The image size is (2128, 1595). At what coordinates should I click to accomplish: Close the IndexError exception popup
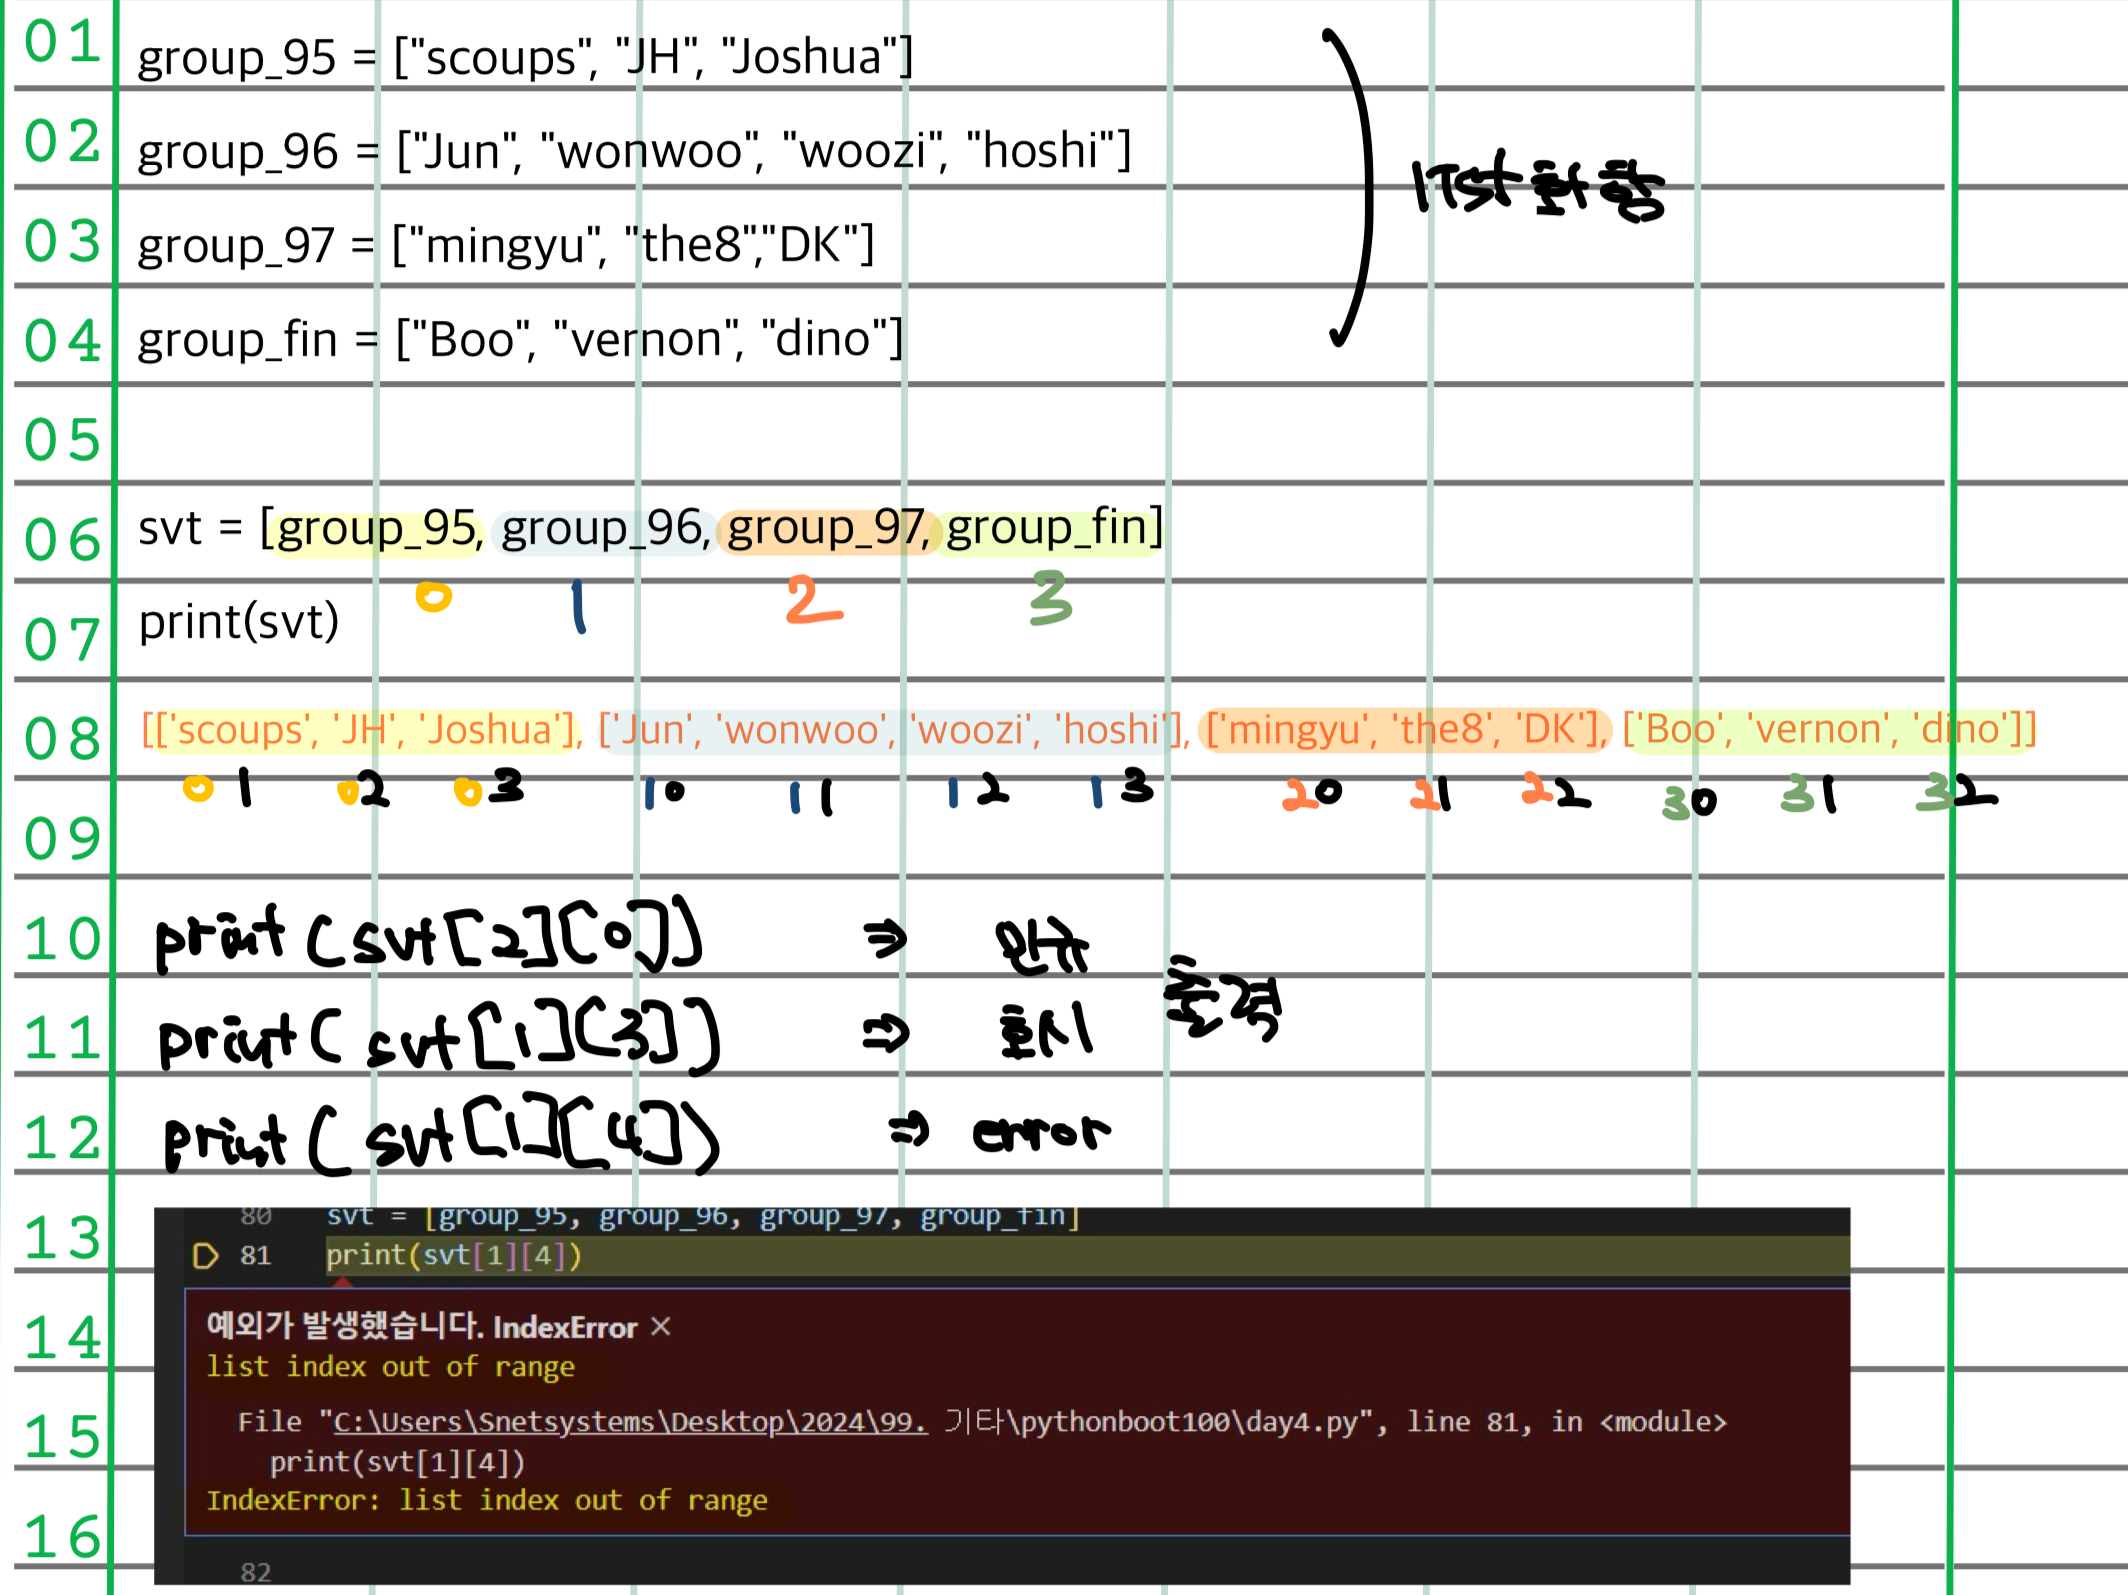coord(660,1326)
